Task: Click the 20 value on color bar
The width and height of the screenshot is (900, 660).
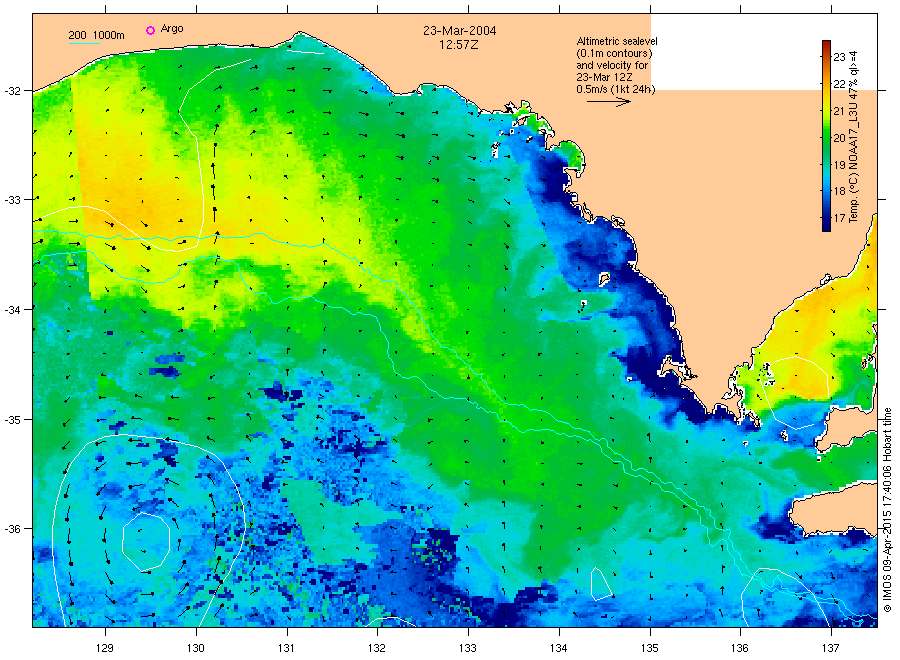Action: pos(839,138)
